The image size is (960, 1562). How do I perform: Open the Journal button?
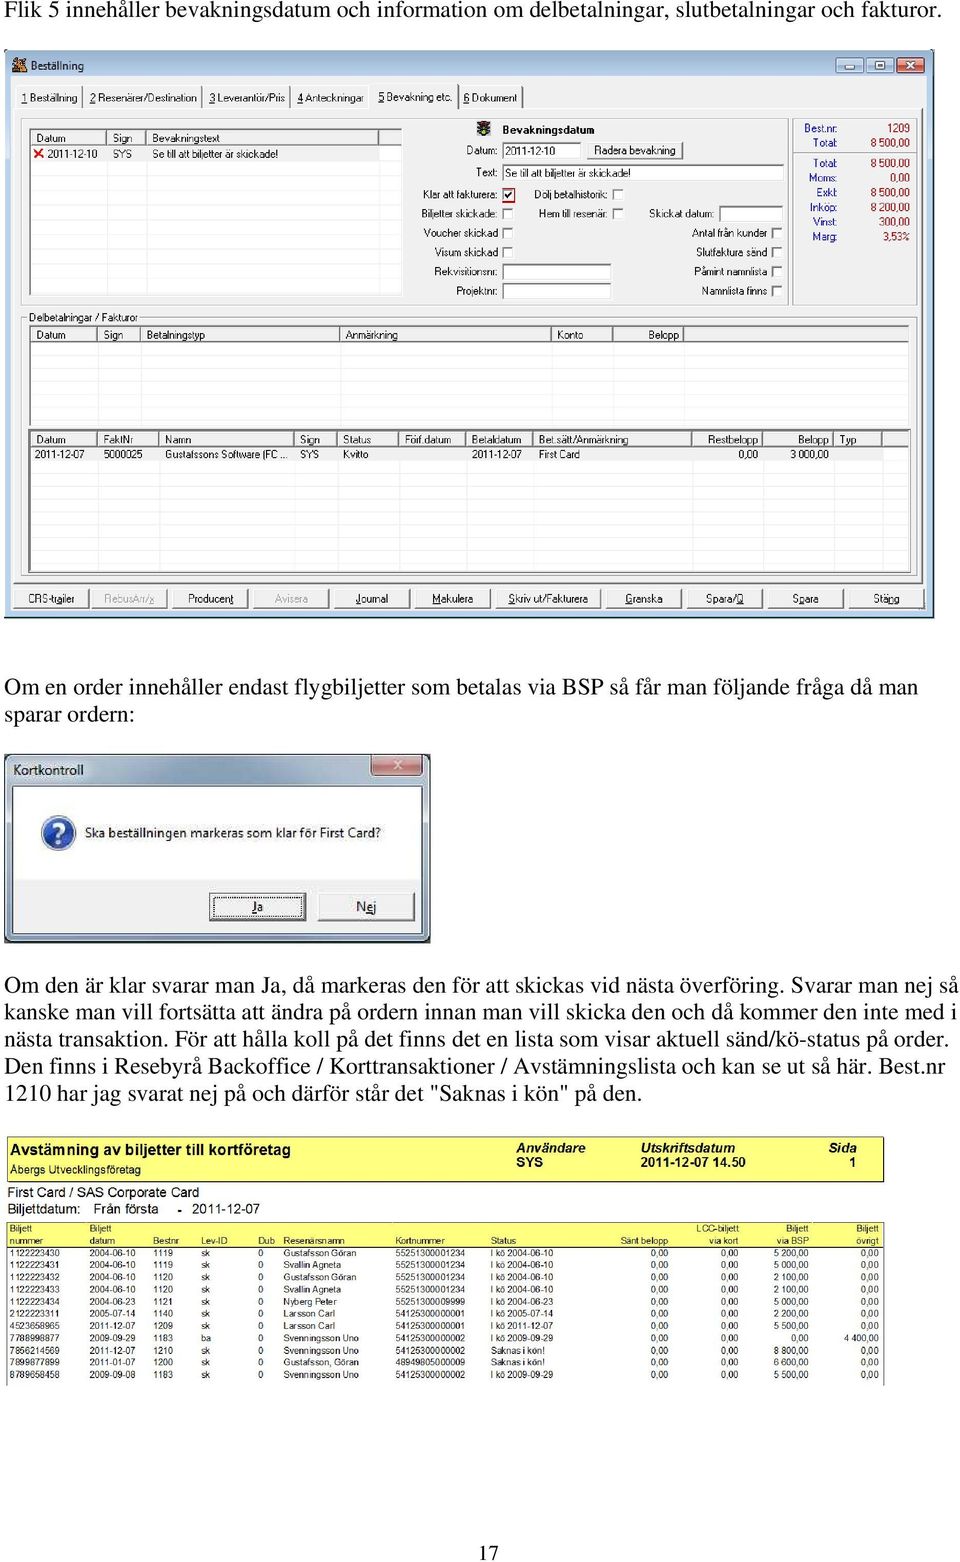[372, 598]
